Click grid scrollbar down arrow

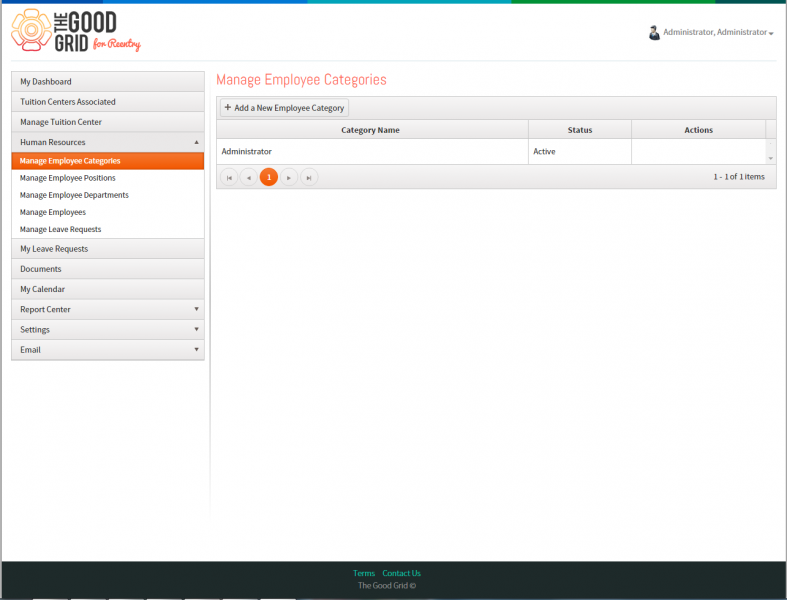(770, 159)
